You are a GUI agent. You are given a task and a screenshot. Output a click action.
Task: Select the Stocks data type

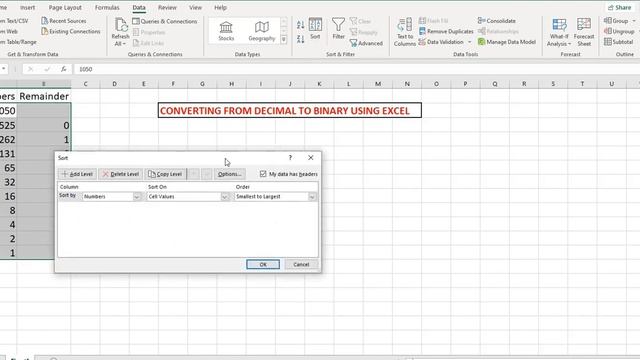(x=226, y=31)
